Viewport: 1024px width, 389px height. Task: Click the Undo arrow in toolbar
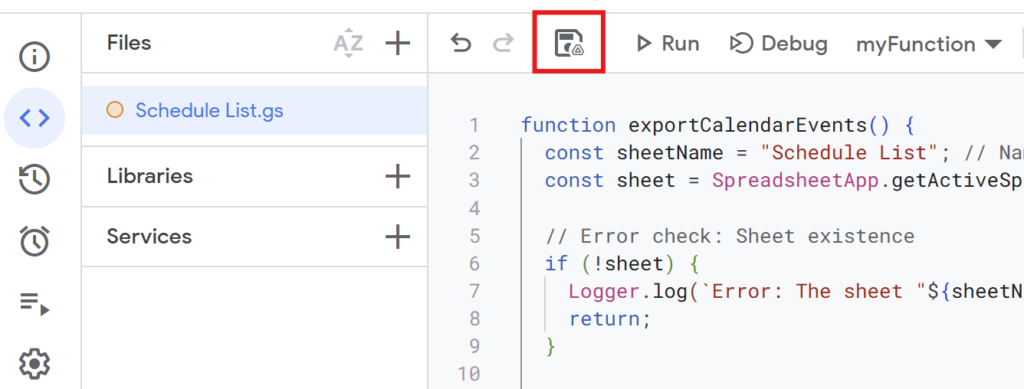tap(461, 44)
